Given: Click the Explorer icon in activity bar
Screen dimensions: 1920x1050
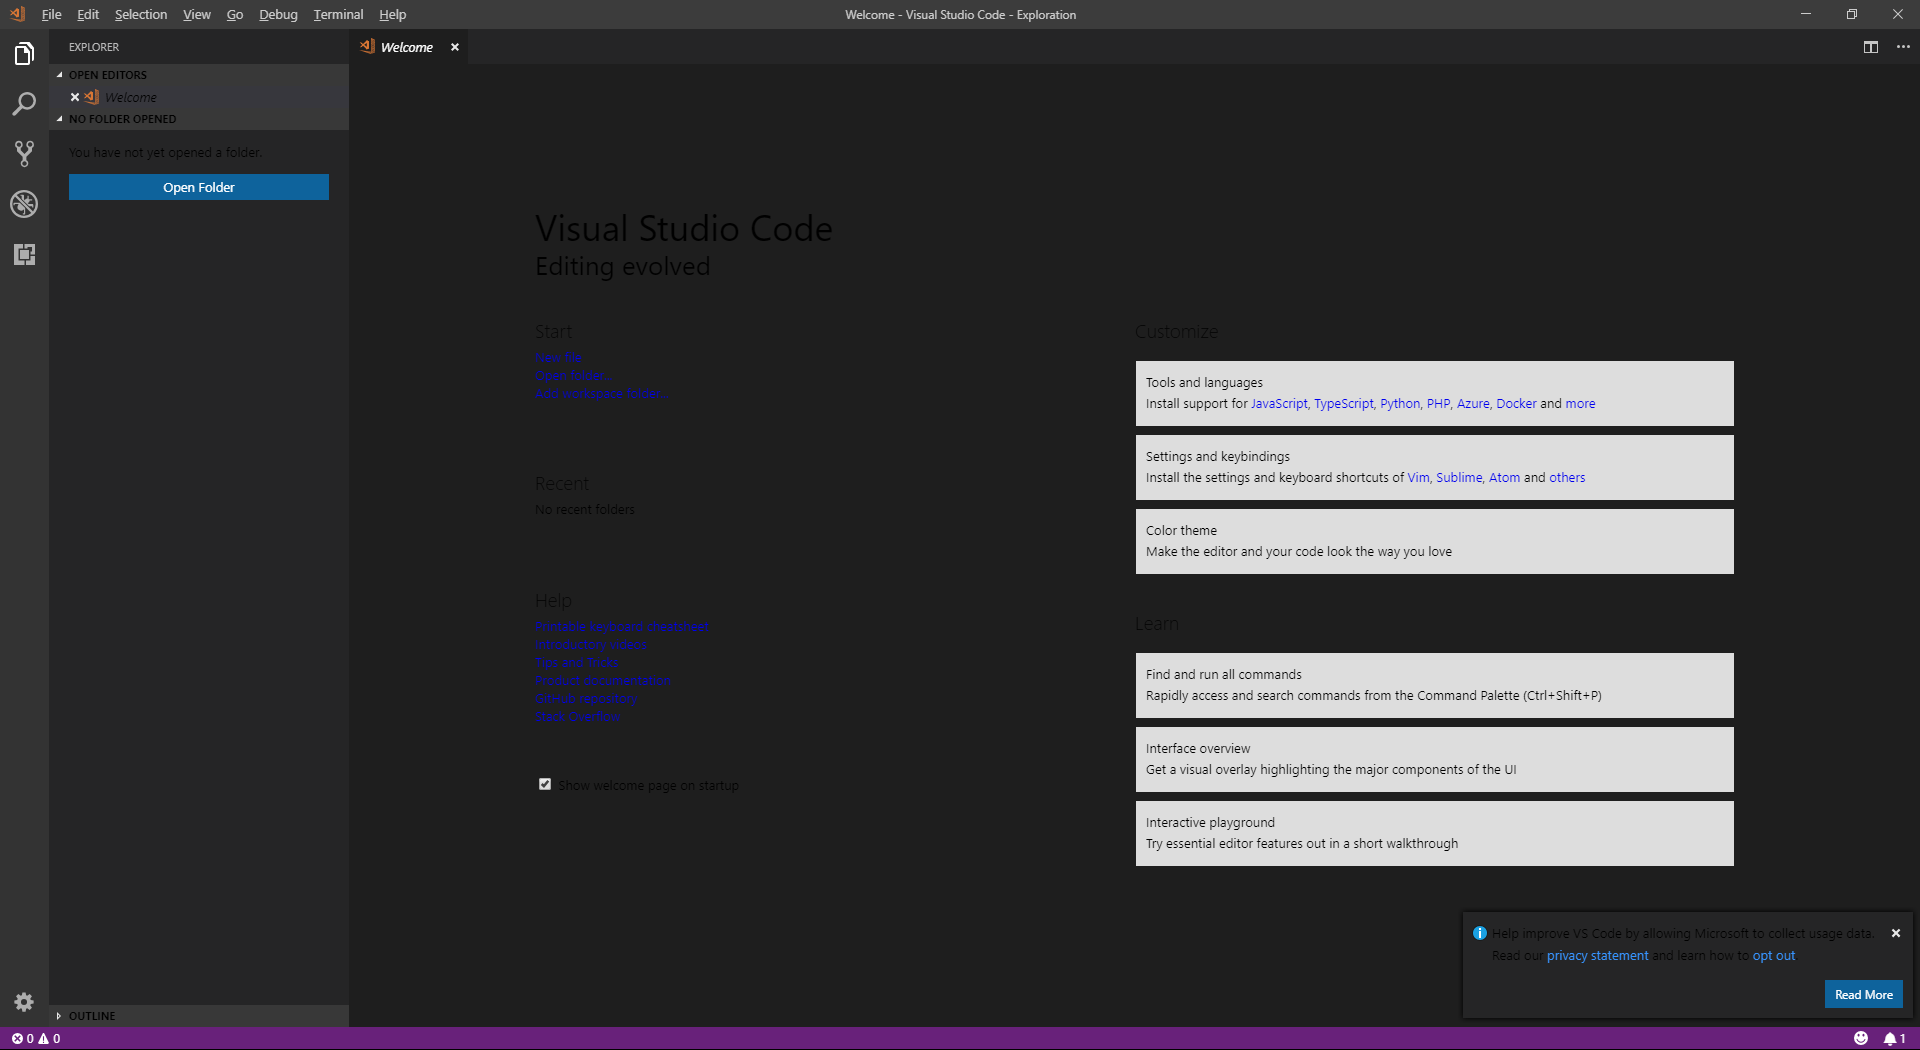Looking at the screenshot, I should click(23, 53).
